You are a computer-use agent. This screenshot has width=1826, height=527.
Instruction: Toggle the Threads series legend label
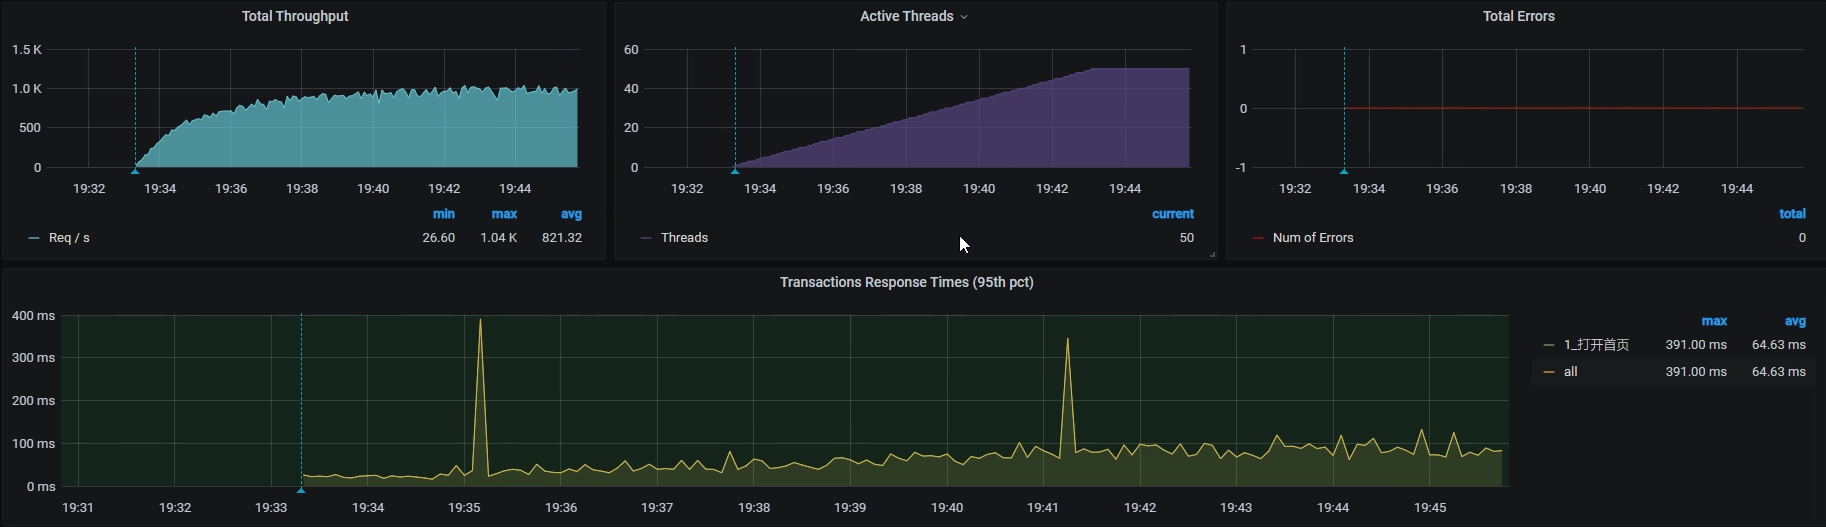tap(684, 238)
